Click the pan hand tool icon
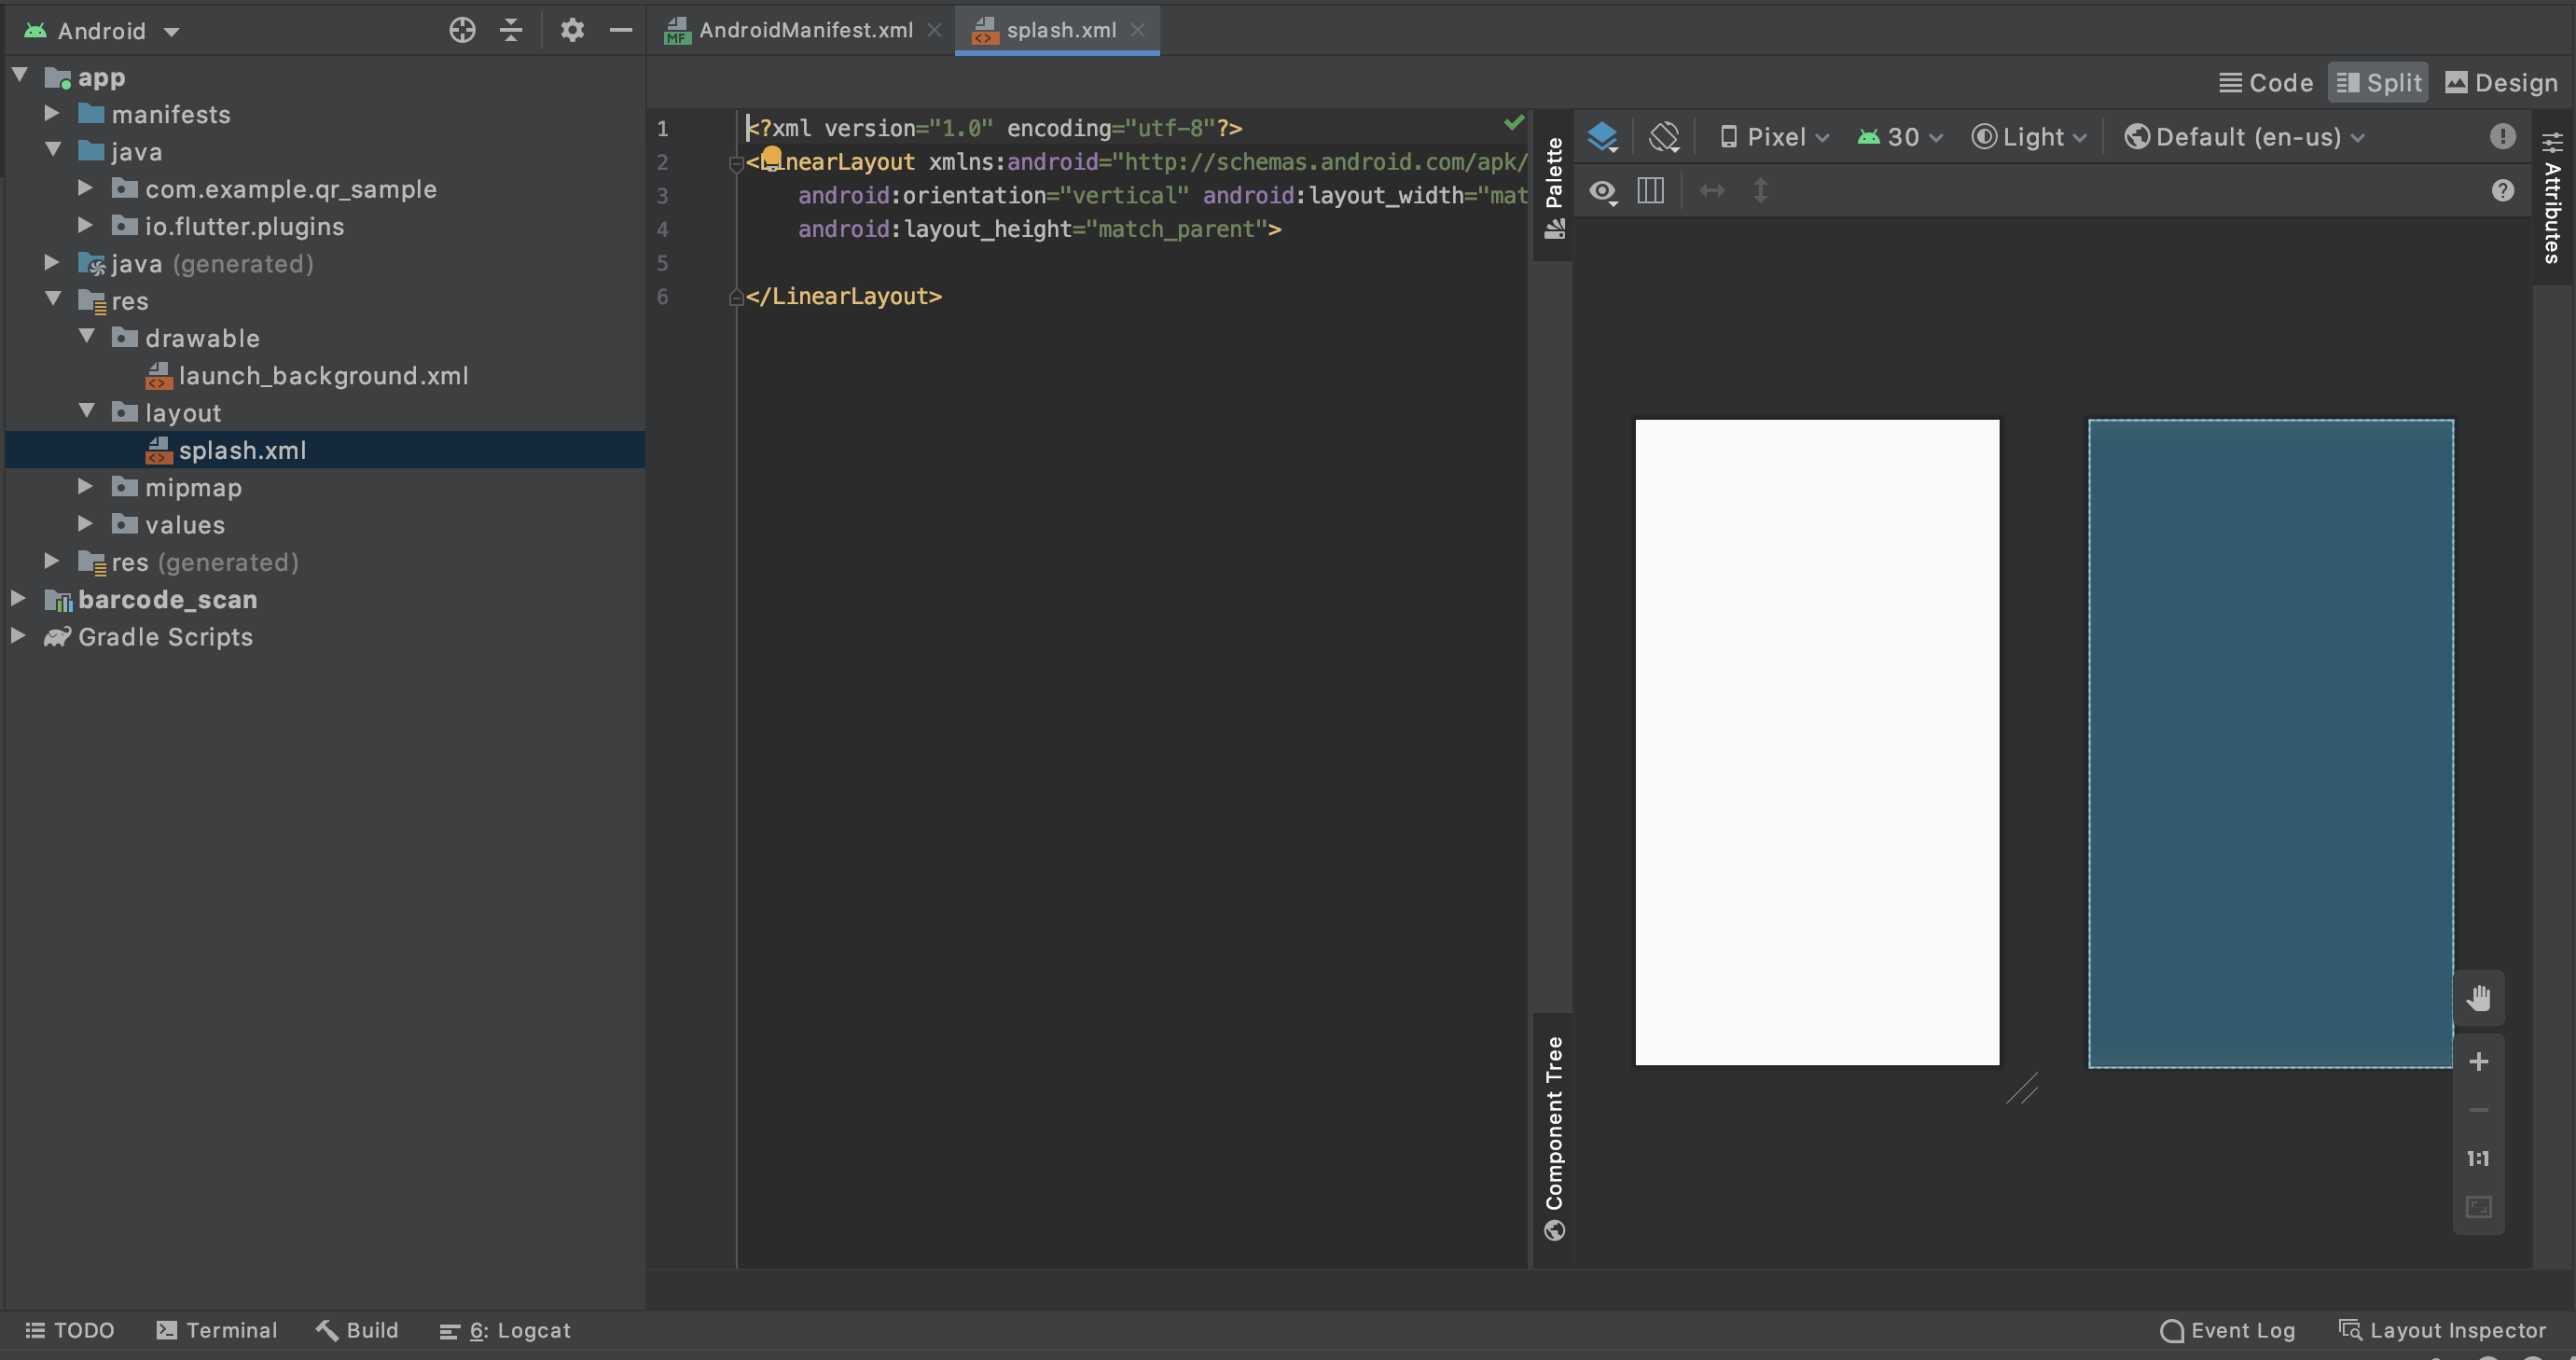 2478,998
